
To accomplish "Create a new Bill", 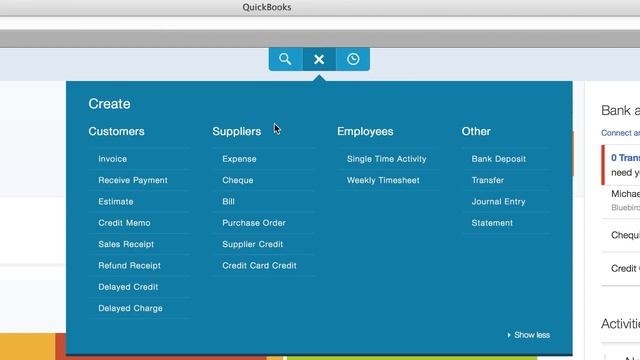I will [x=229, y=202].
